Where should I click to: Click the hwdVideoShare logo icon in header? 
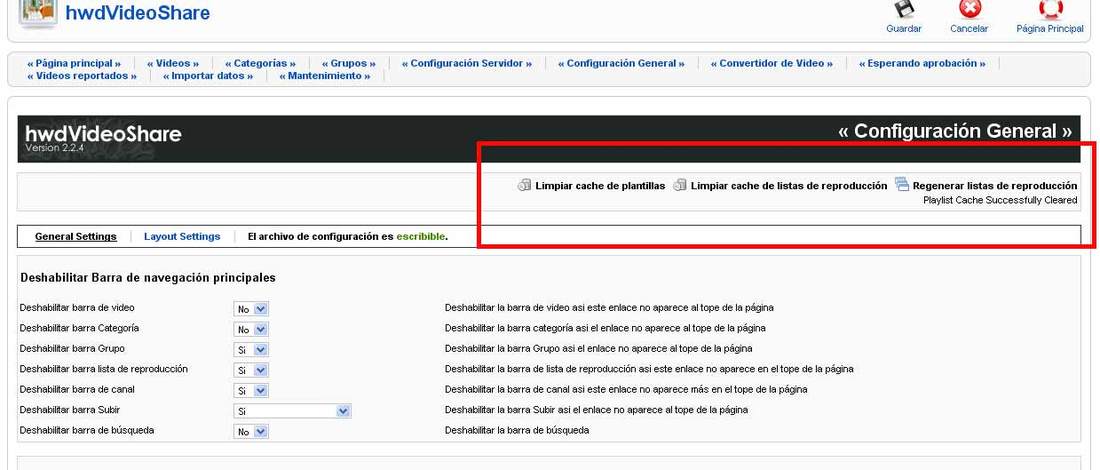[38, 13]
